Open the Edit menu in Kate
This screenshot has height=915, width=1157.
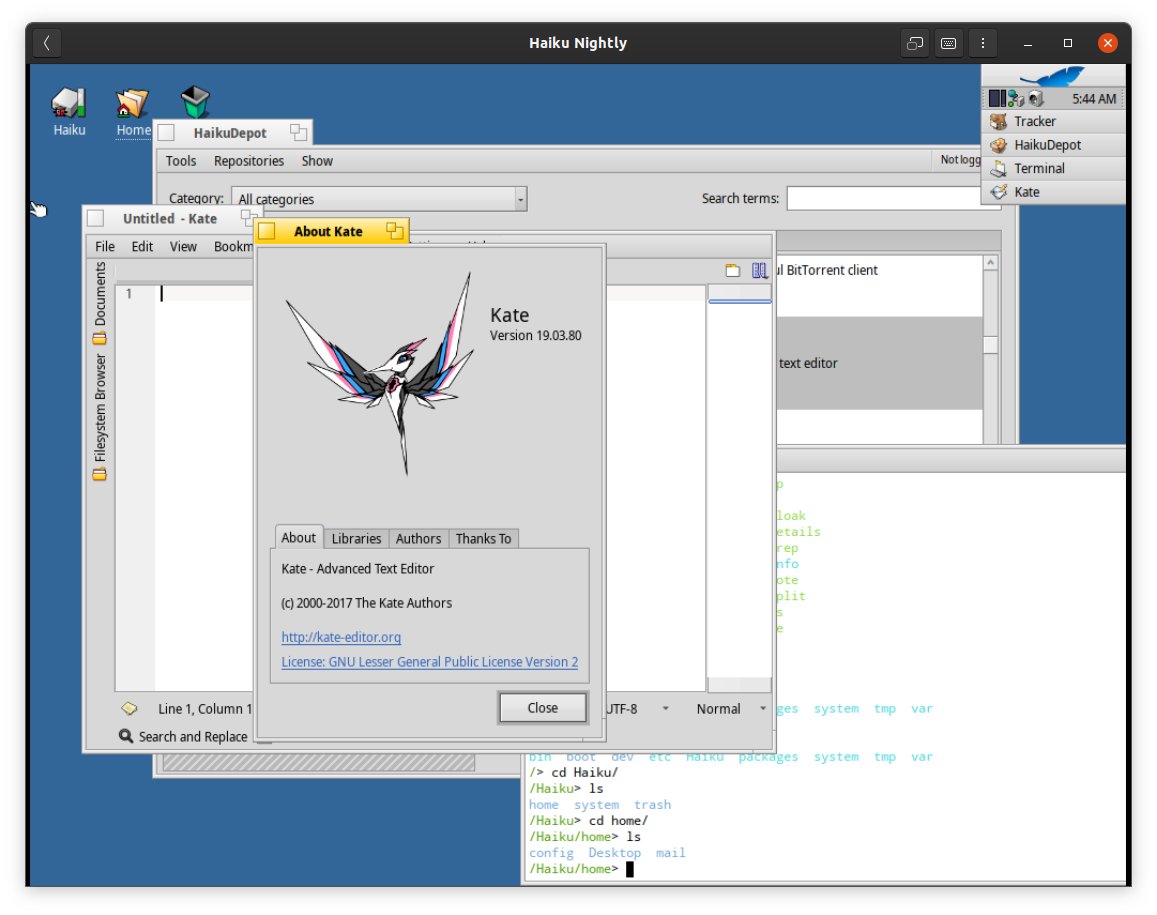click(x=142, y=246)
